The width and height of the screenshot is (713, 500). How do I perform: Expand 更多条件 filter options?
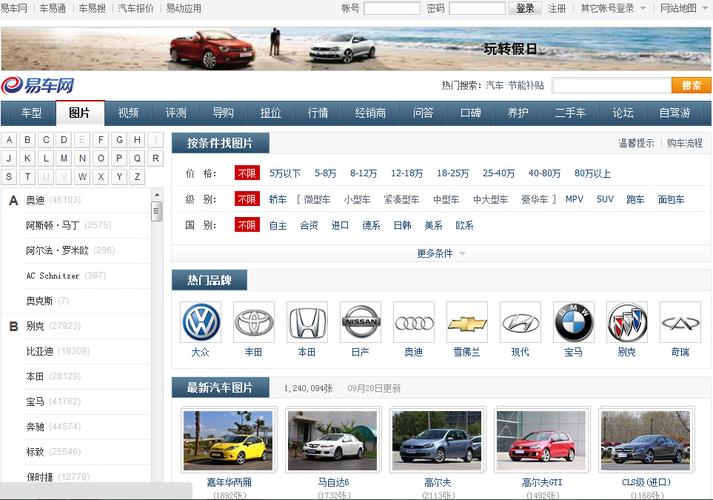click(x=440, y=253)
